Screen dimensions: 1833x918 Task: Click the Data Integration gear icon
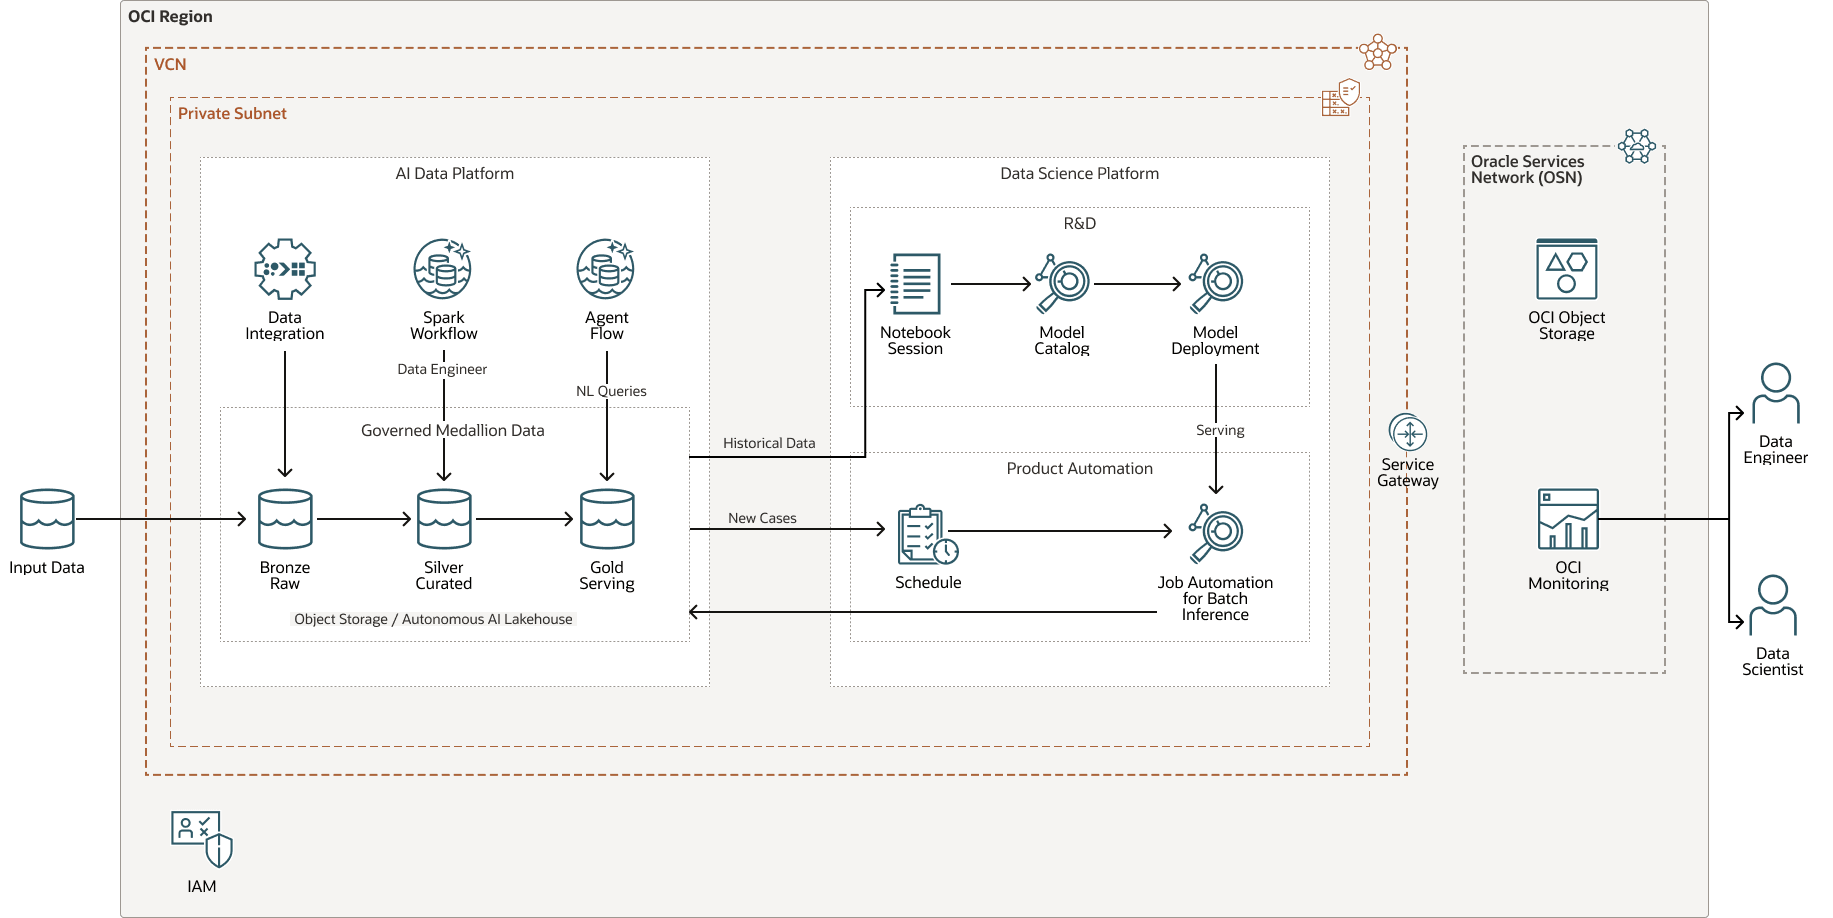[x=285, y=269]
